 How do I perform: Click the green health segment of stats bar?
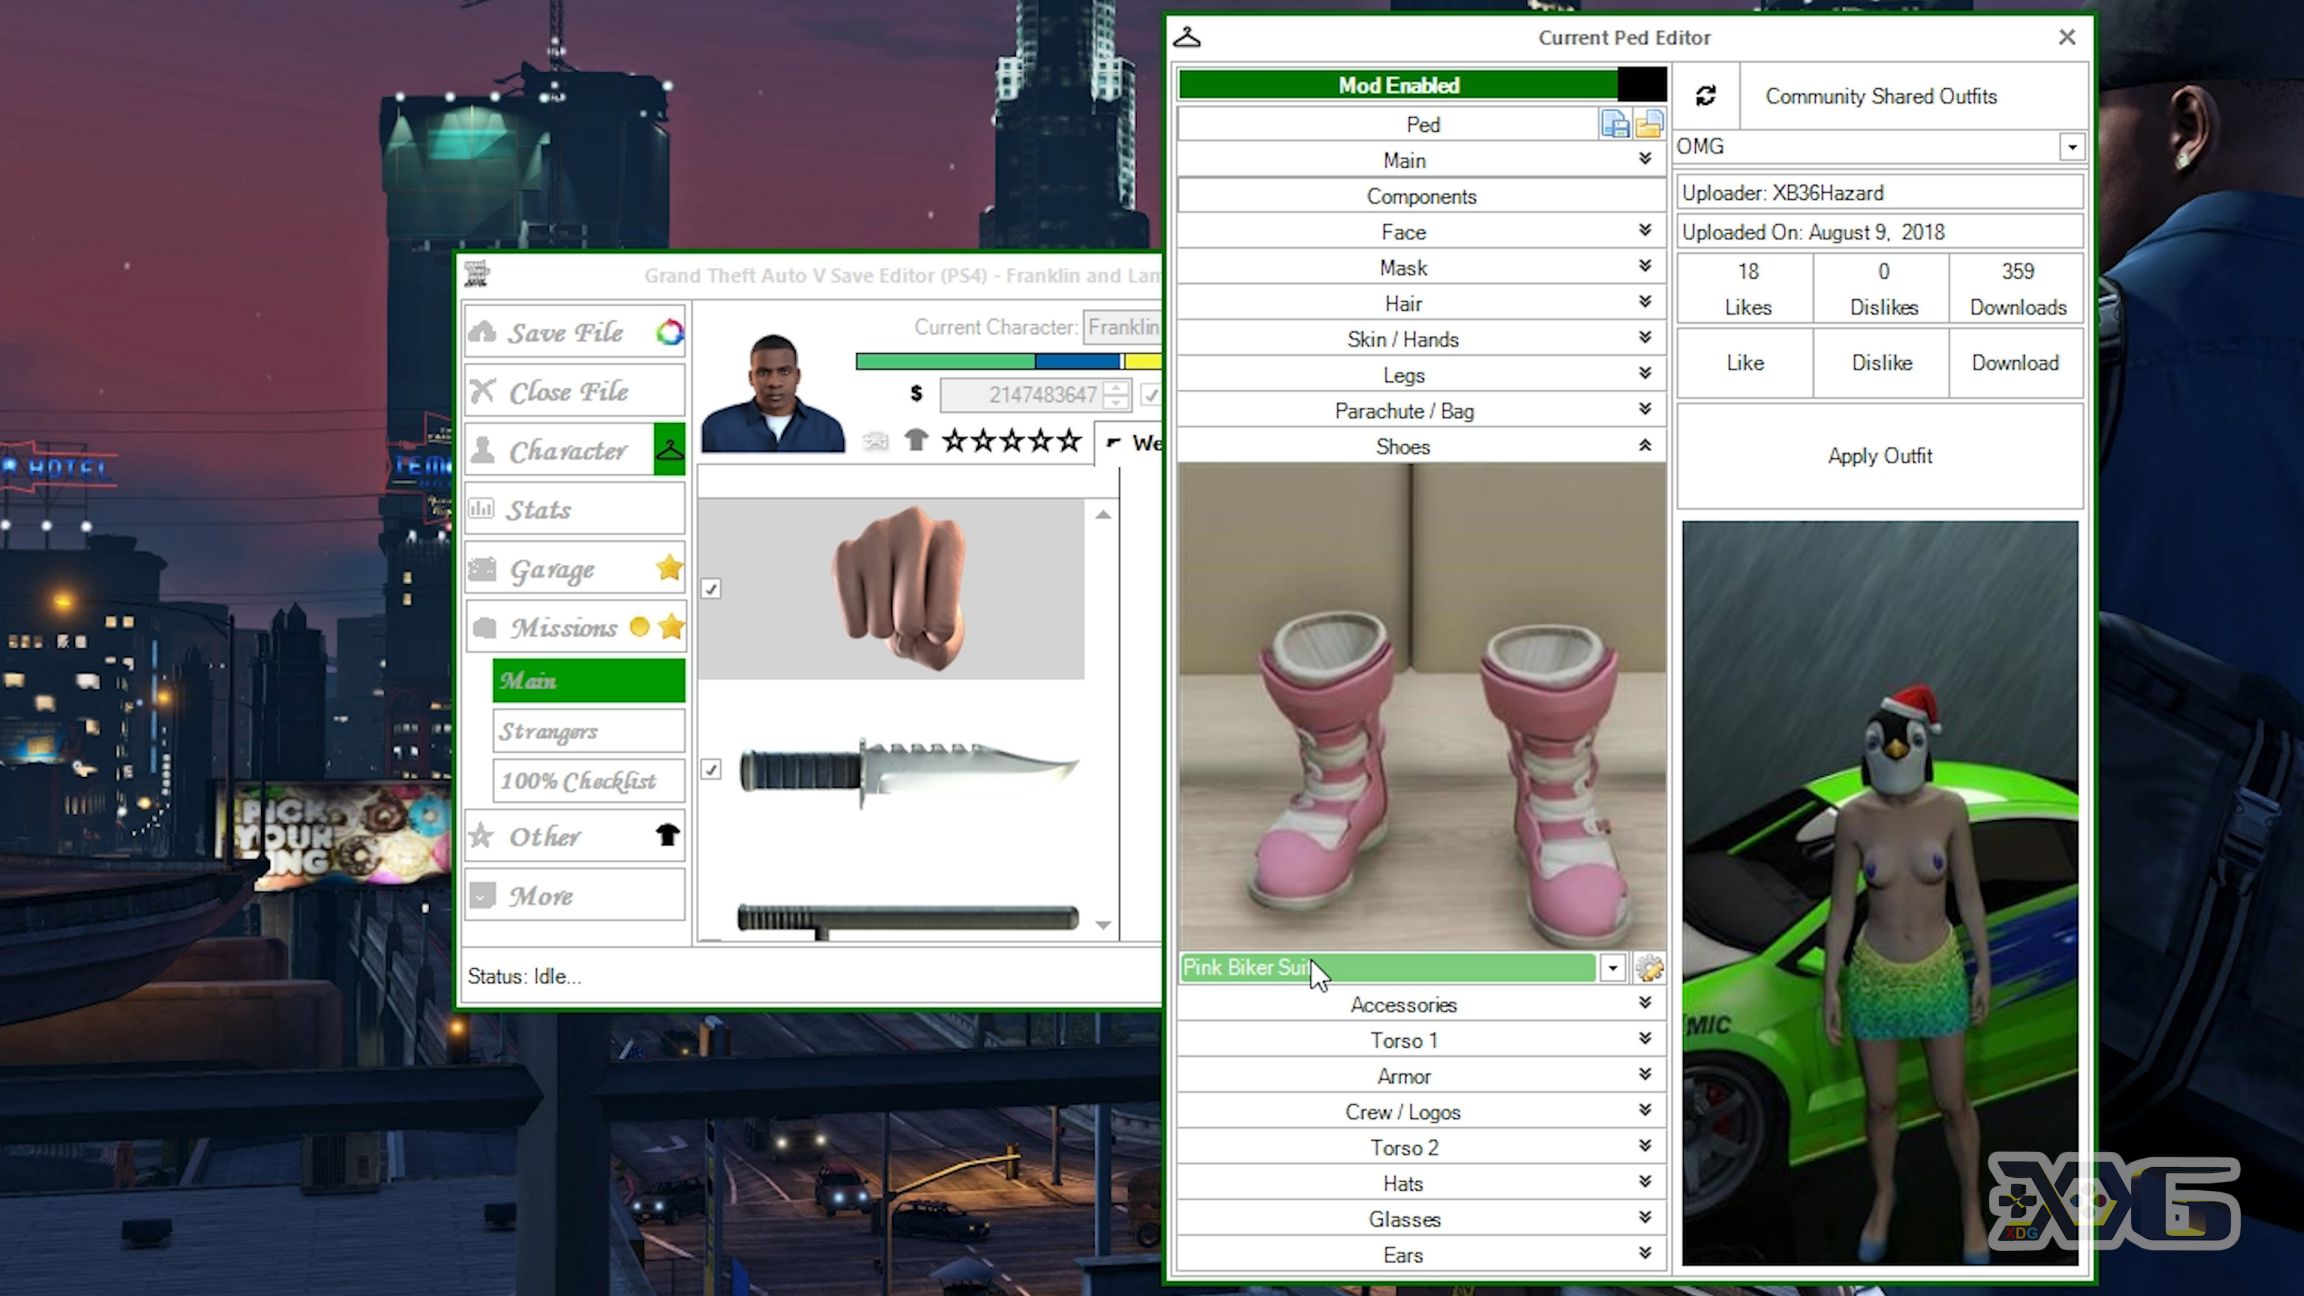(x=945, y=361)
